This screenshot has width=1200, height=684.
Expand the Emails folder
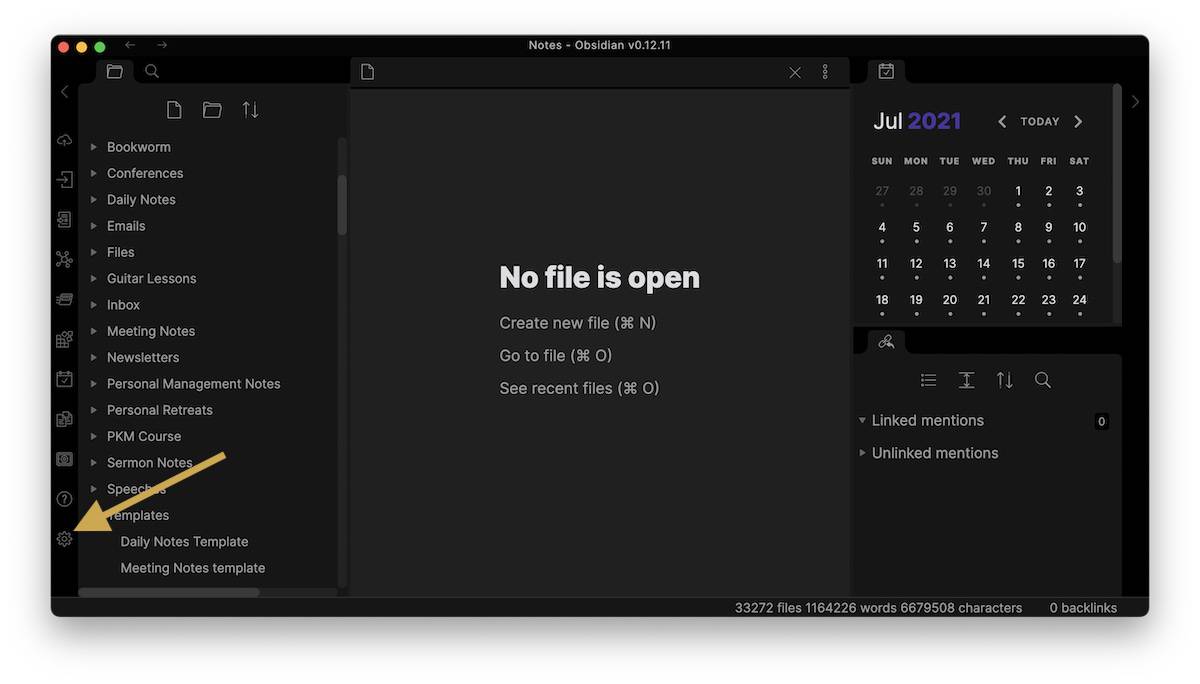(93, 226)
